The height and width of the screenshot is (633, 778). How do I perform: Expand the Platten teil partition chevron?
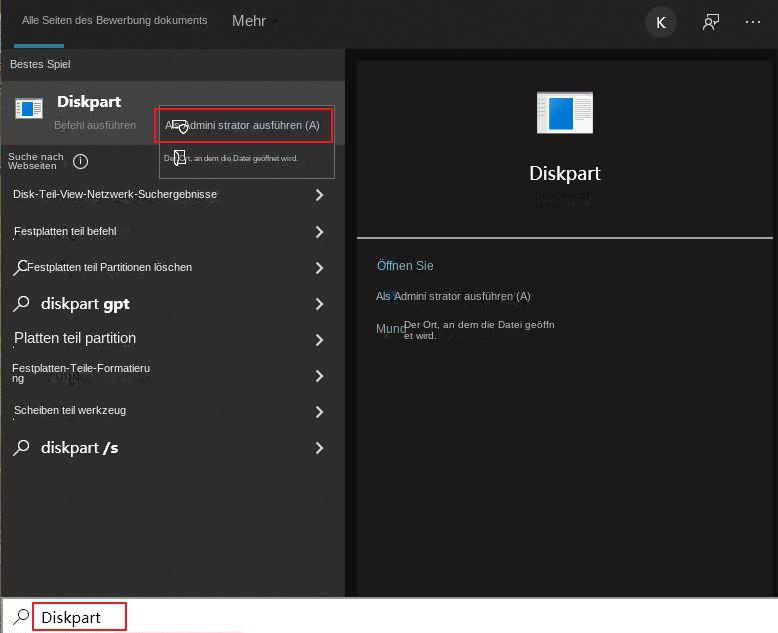[319, 340]
